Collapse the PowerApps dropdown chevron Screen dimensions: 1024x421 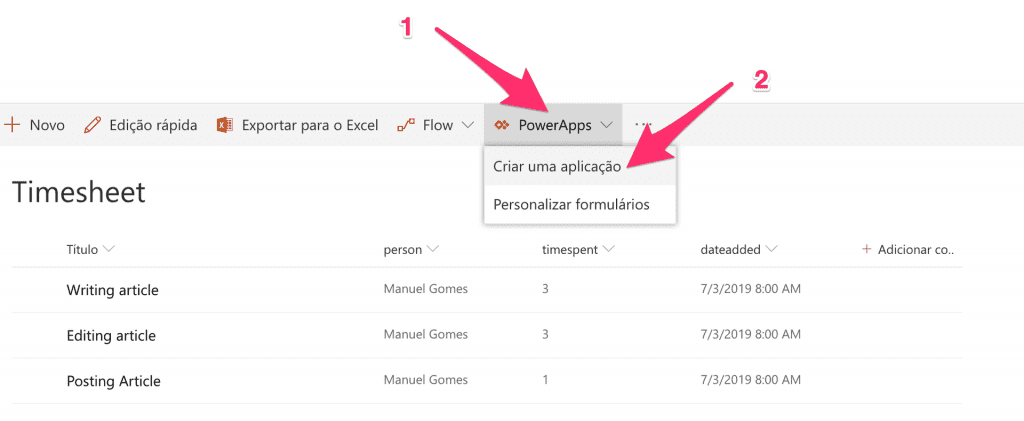click(607, 125)
